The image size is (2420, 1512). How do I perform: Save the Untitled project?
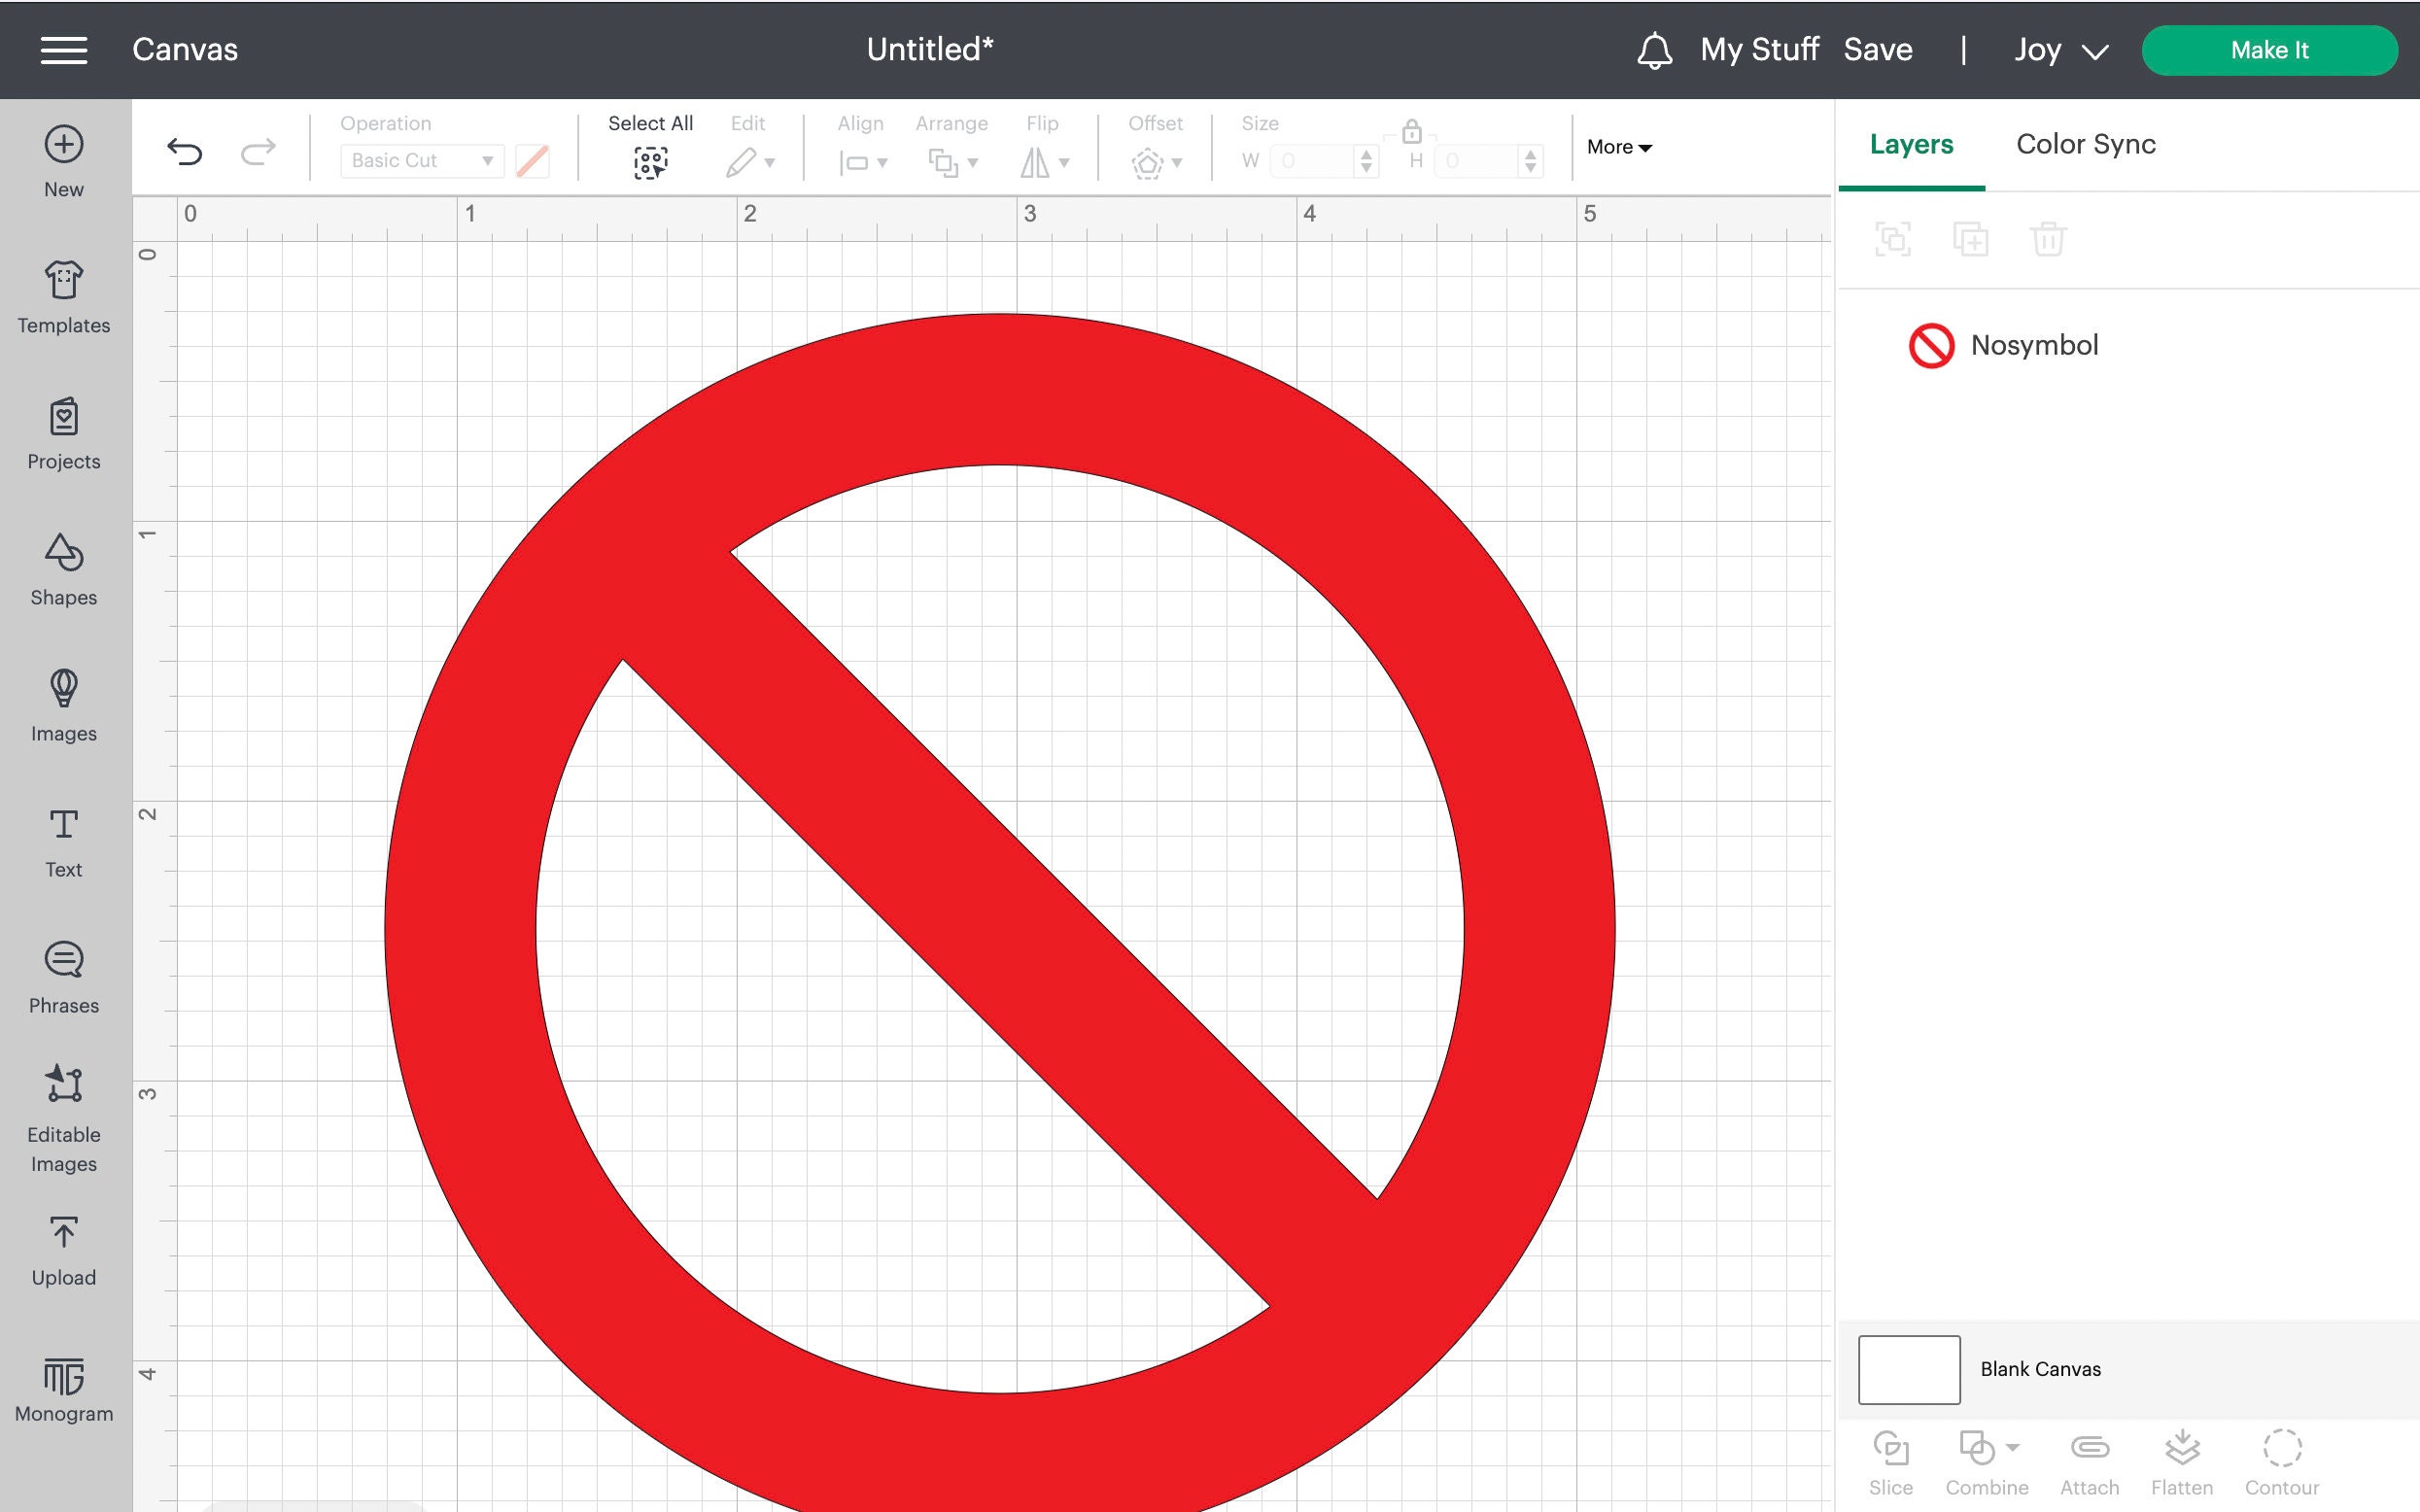[1878, 49]
